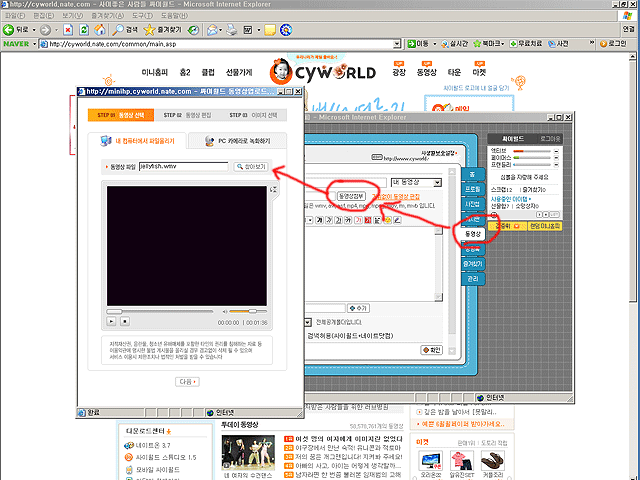The image size is (640, 480).
Task: Click the orange video editing link
Action: click(396, 197)
